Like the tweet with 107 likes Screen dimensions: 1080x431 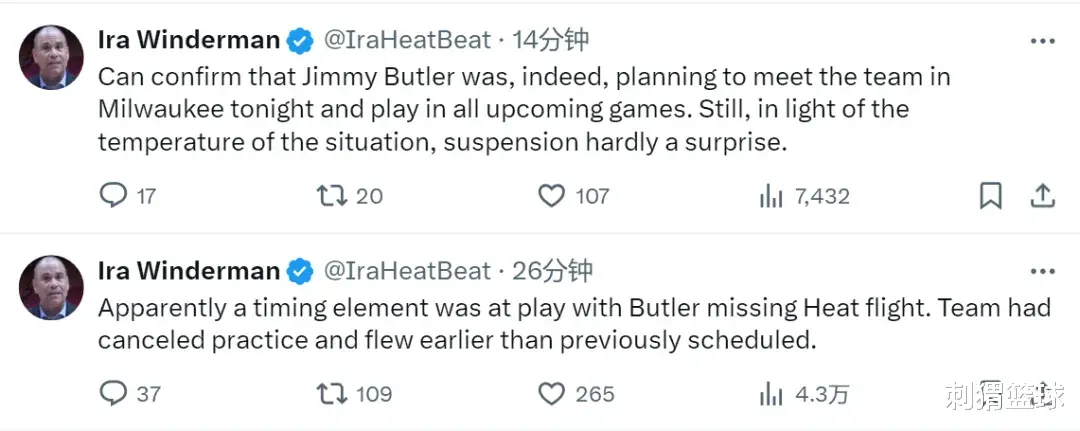pyautogui.click(x=551, y=196)
